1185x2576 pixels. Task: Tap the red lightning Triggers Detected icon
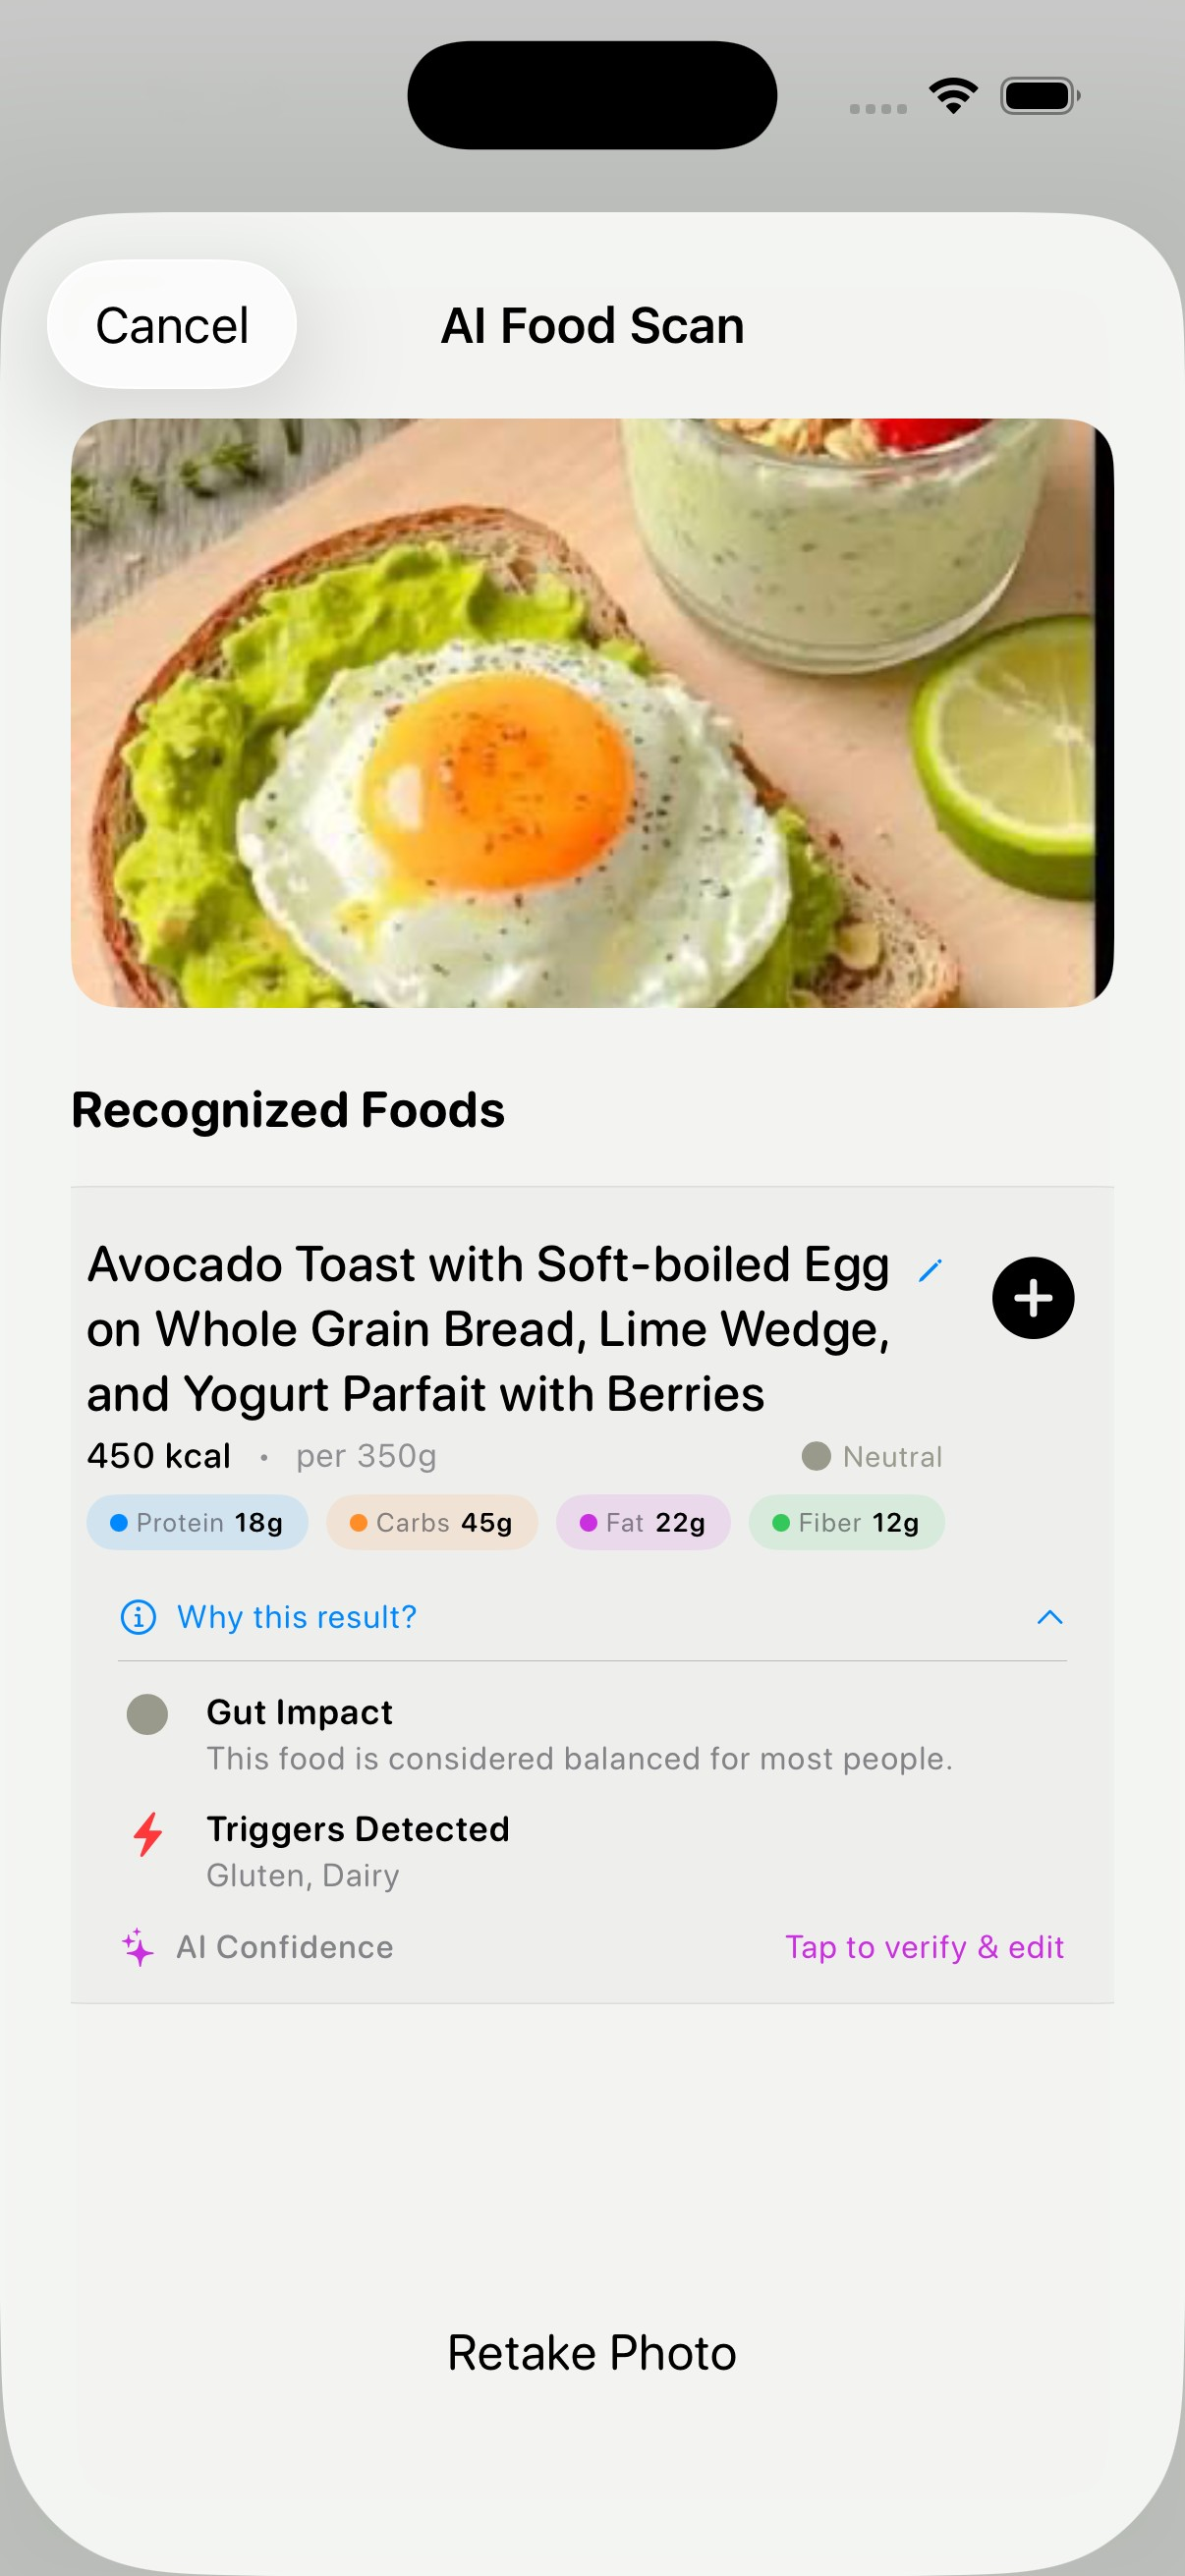point(148,1834)
